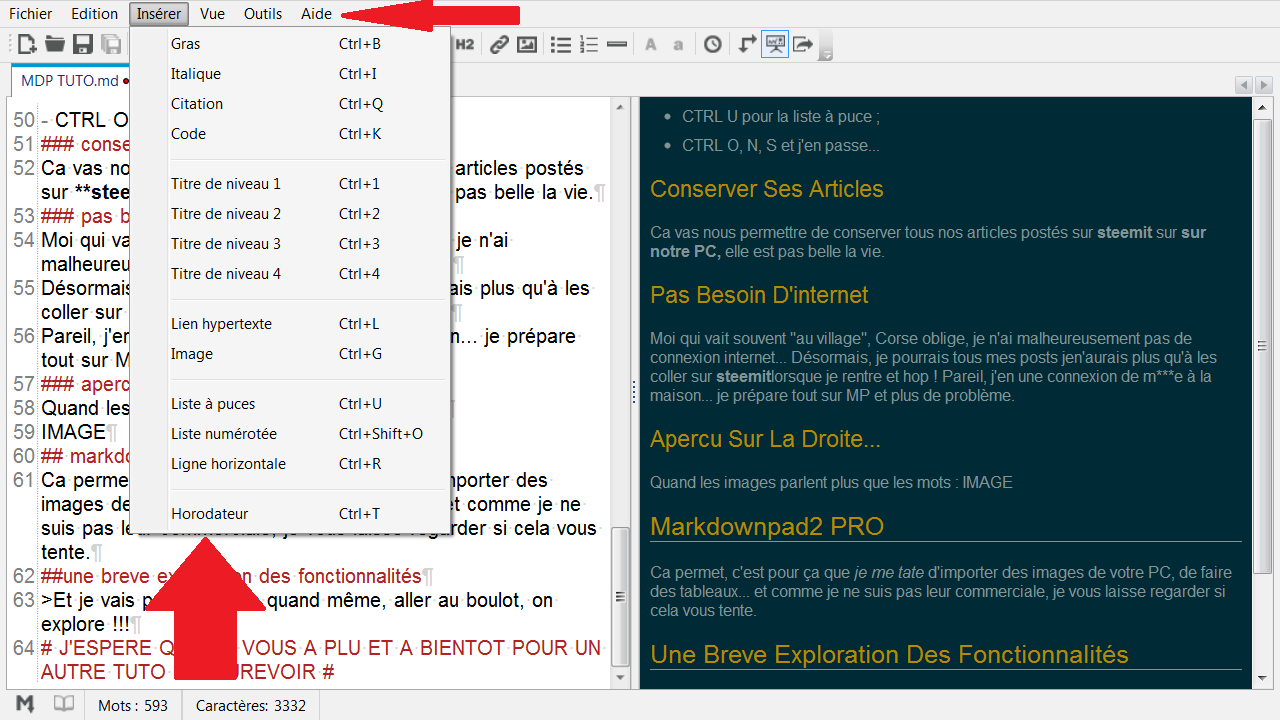The height and width of the screenshot is (720, 1280).
Task: Insert unordered bullet list from toolbar
Action: pyautogui.click(x=561, y=44)
